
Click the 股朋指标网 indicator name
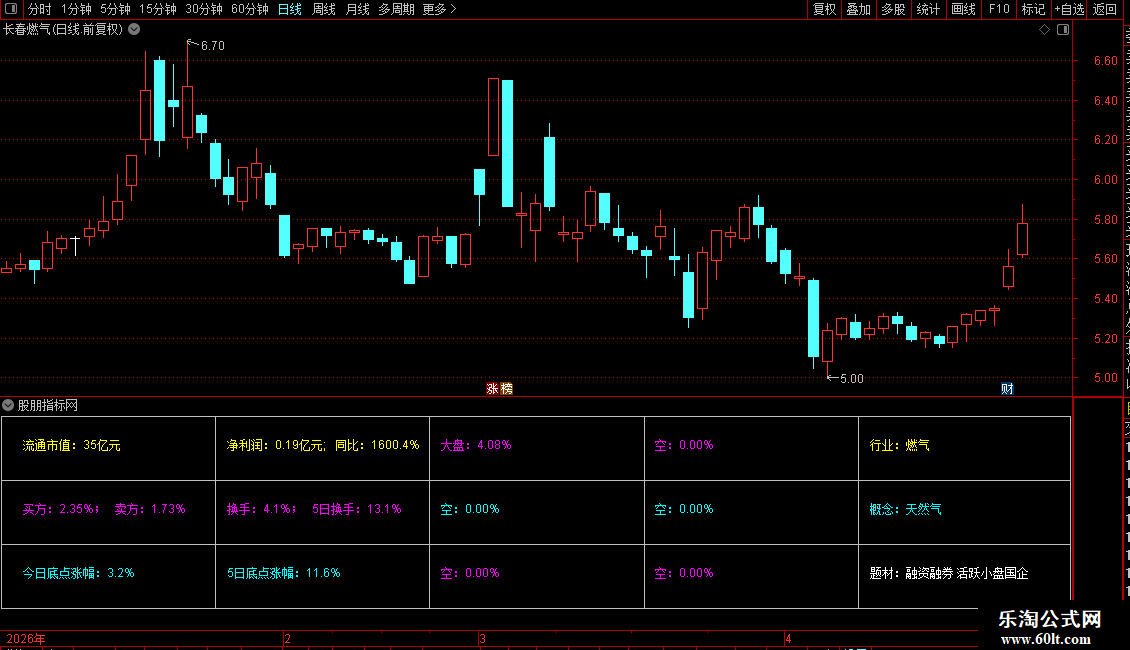point(48,406)
